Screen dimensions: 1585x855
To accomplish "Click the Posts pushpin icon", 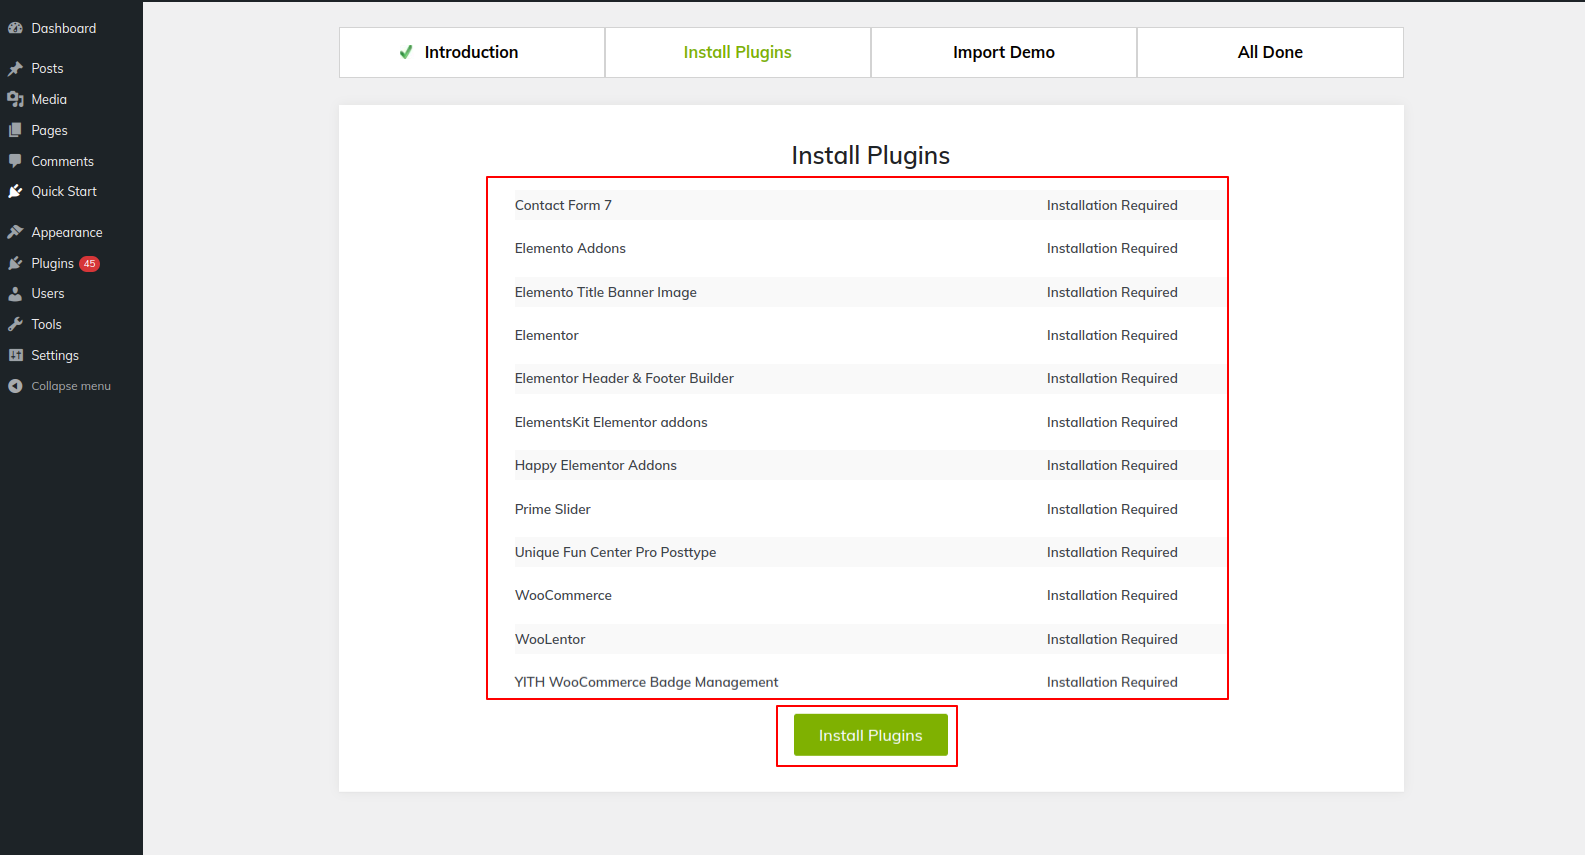I will point(15,69).
